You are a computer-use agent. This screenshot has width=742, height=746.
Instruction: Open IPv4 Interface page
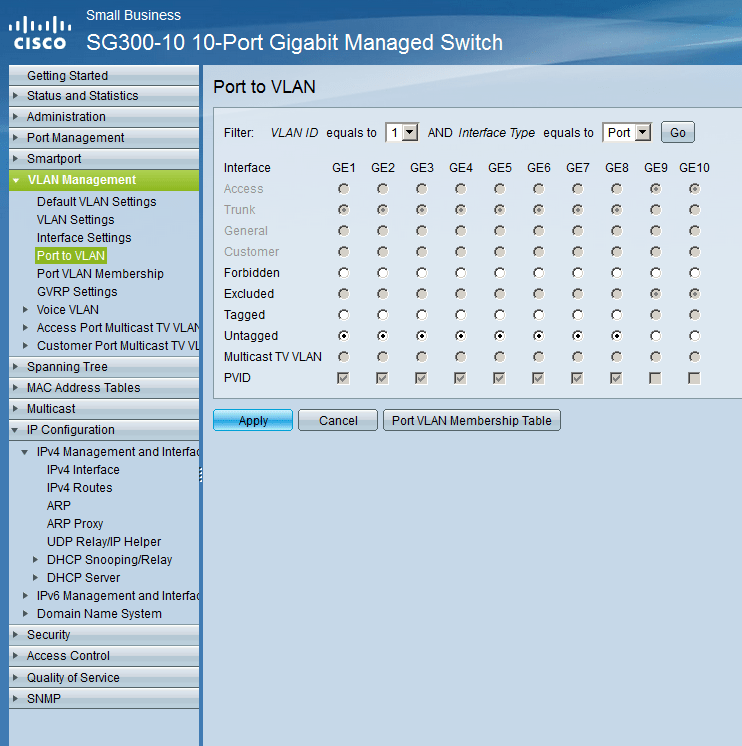tap(83, 470)
